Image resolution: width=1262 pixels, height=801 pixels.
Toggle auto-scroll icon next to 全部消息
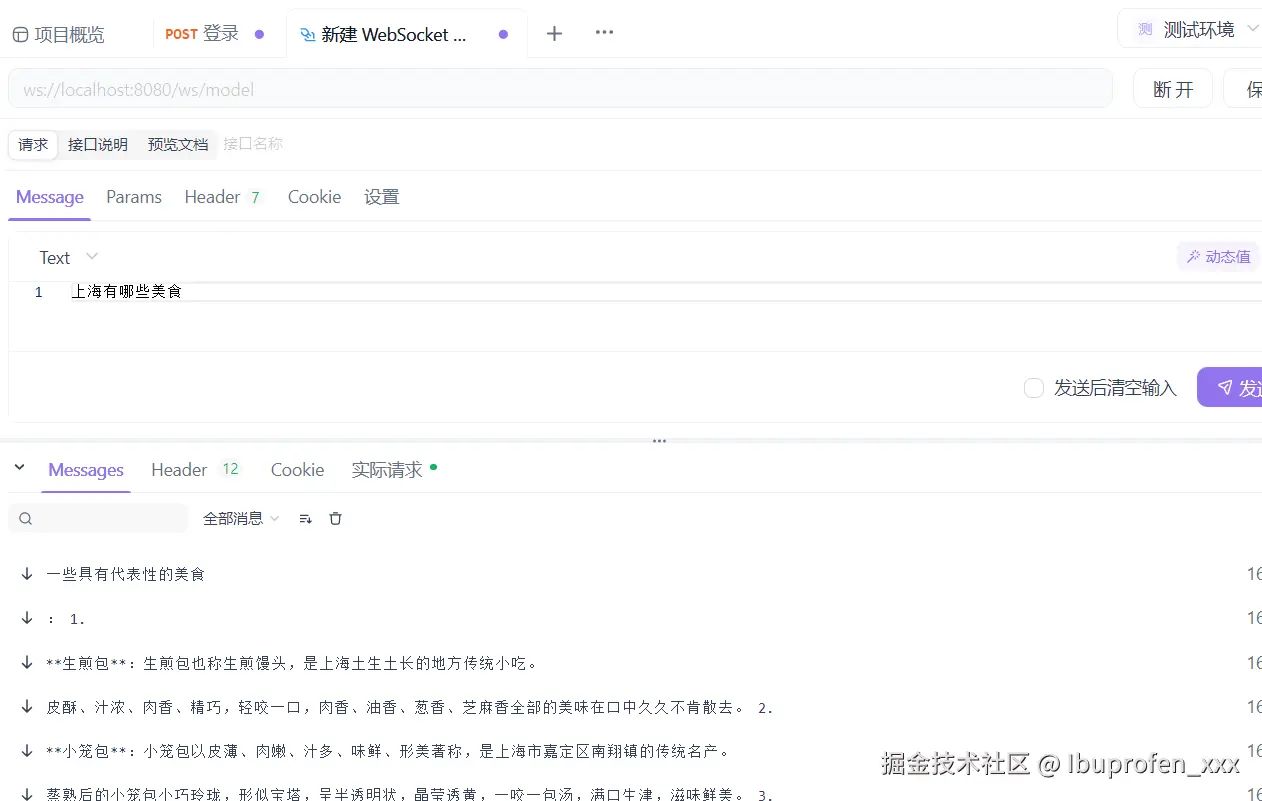click(305, 518)
